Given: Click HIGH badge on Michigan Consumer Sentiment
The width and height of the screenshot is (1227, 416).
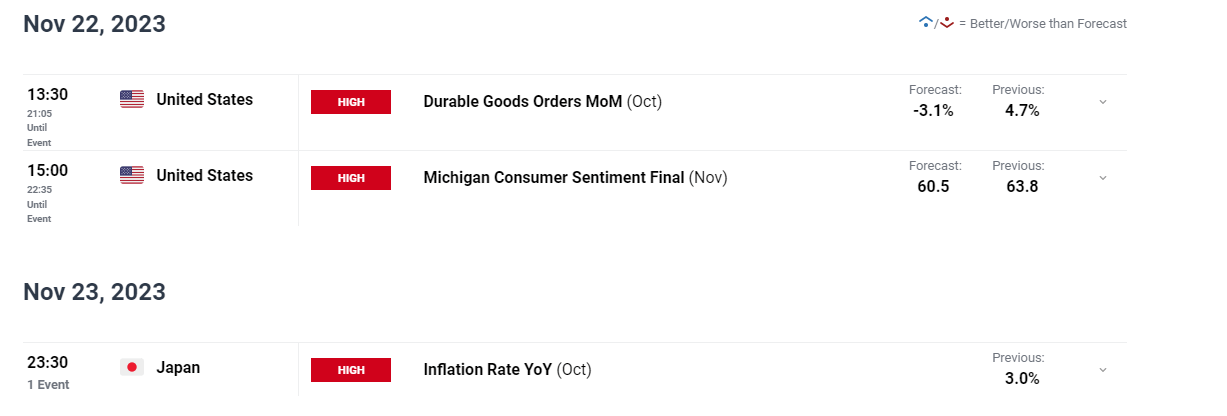Looking at the screenshot, I should [x=351, y=178].
